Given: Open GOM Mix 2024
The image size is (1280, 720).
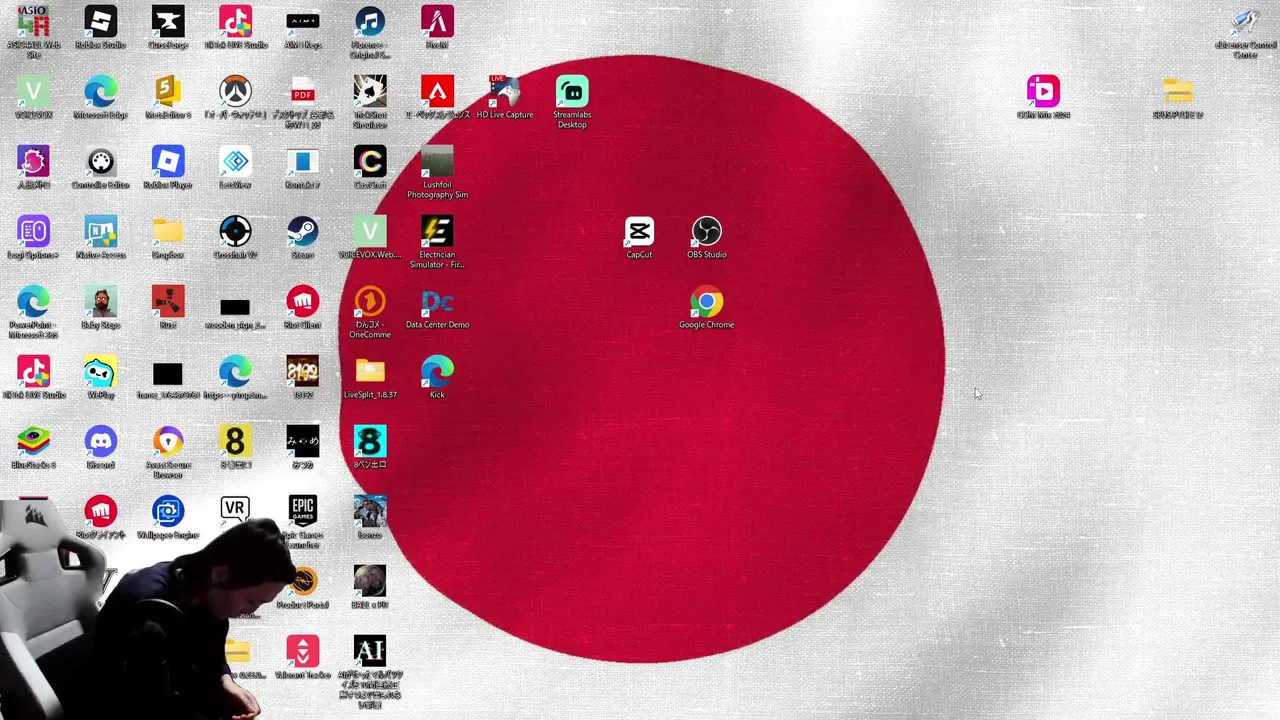Looking at the screenshot, I should point(1043,92).
